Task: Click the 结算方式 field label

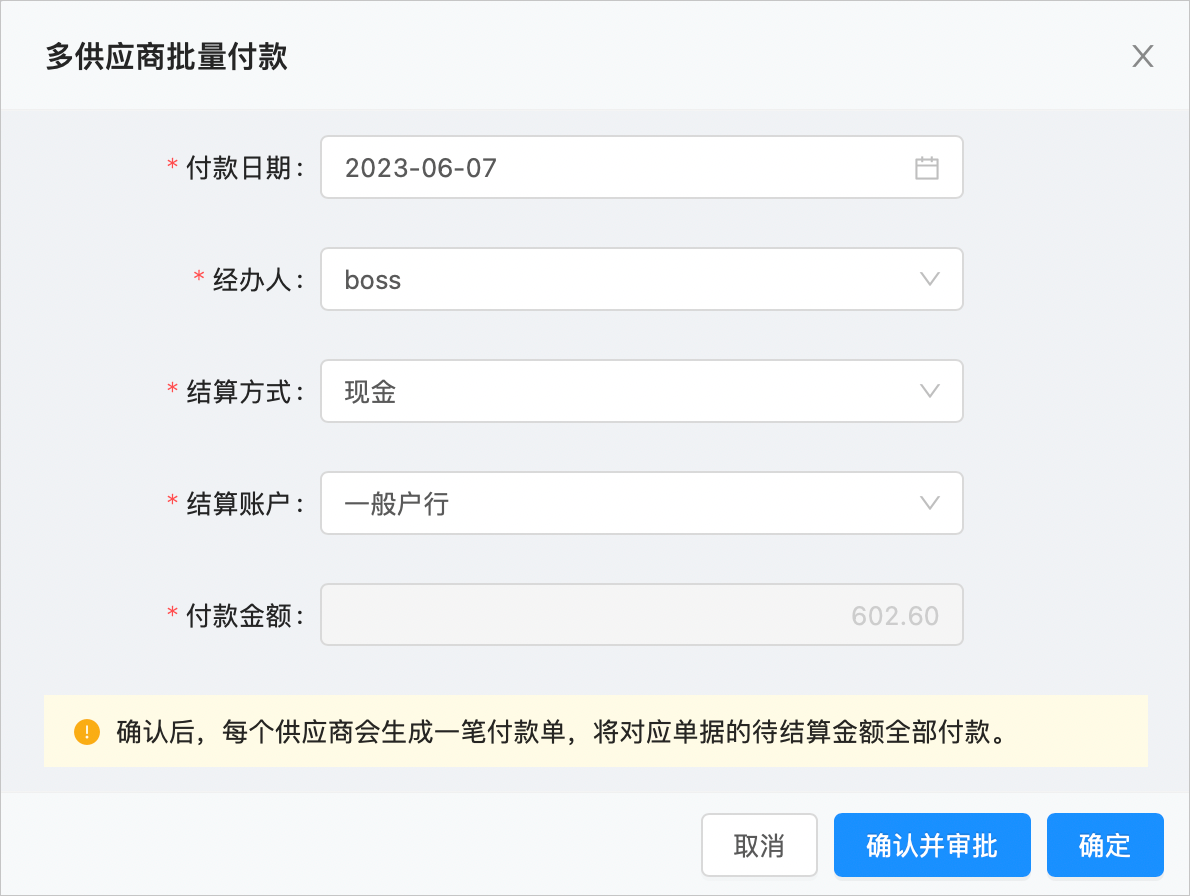Action: click(x=244, y=392)
